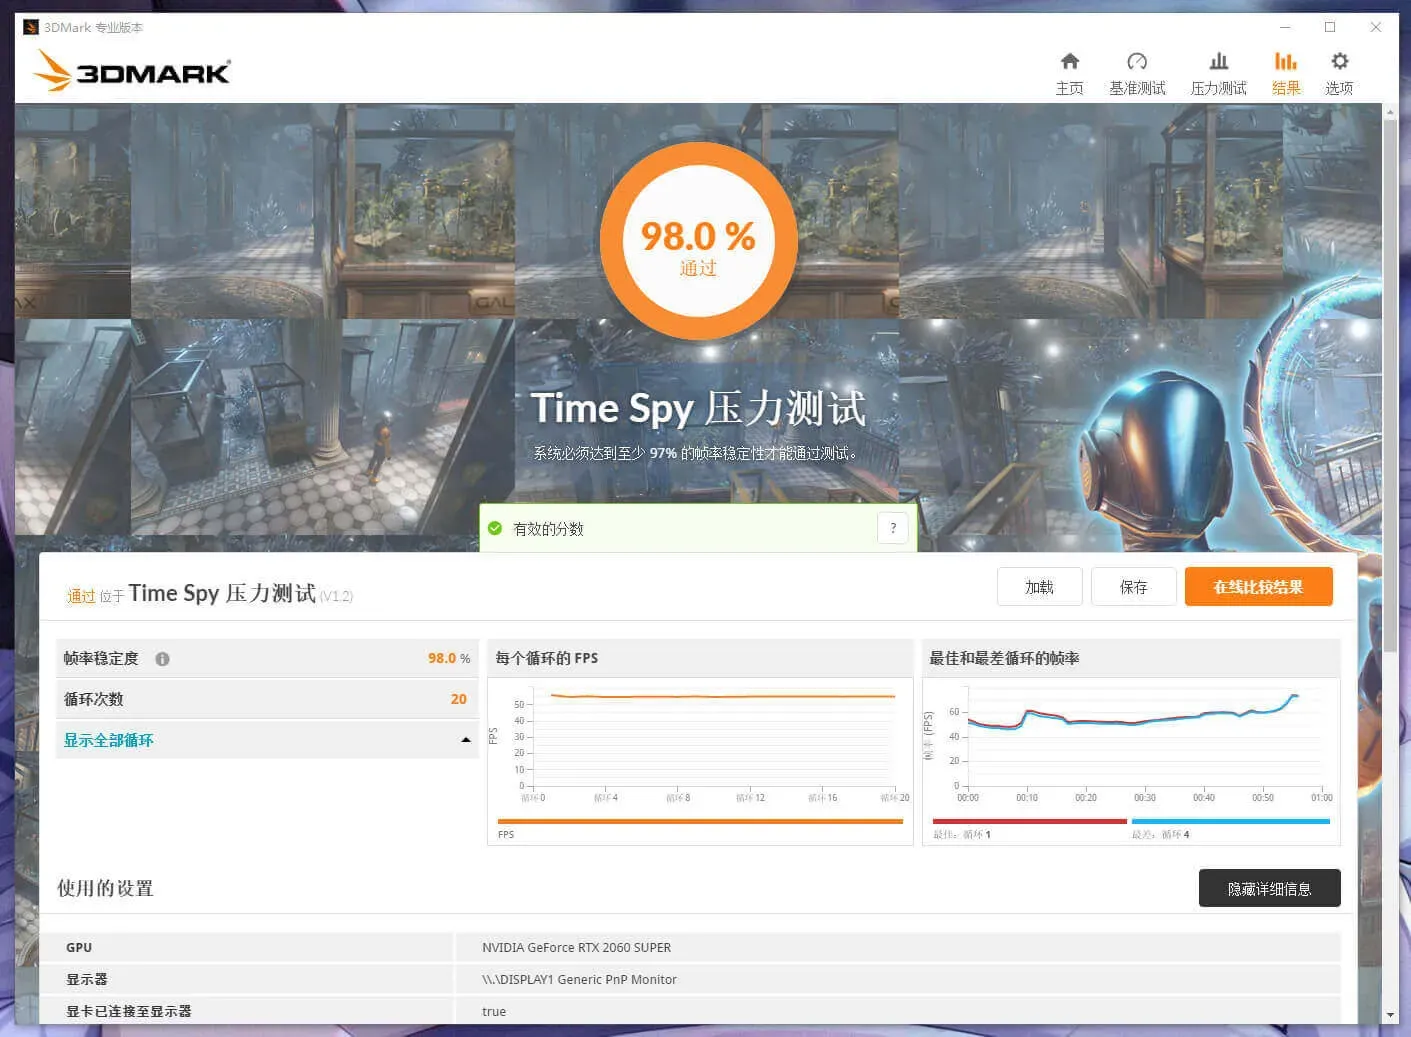Open the Benchmarks (基准测试) gauge icon

tap(1137, 62)
